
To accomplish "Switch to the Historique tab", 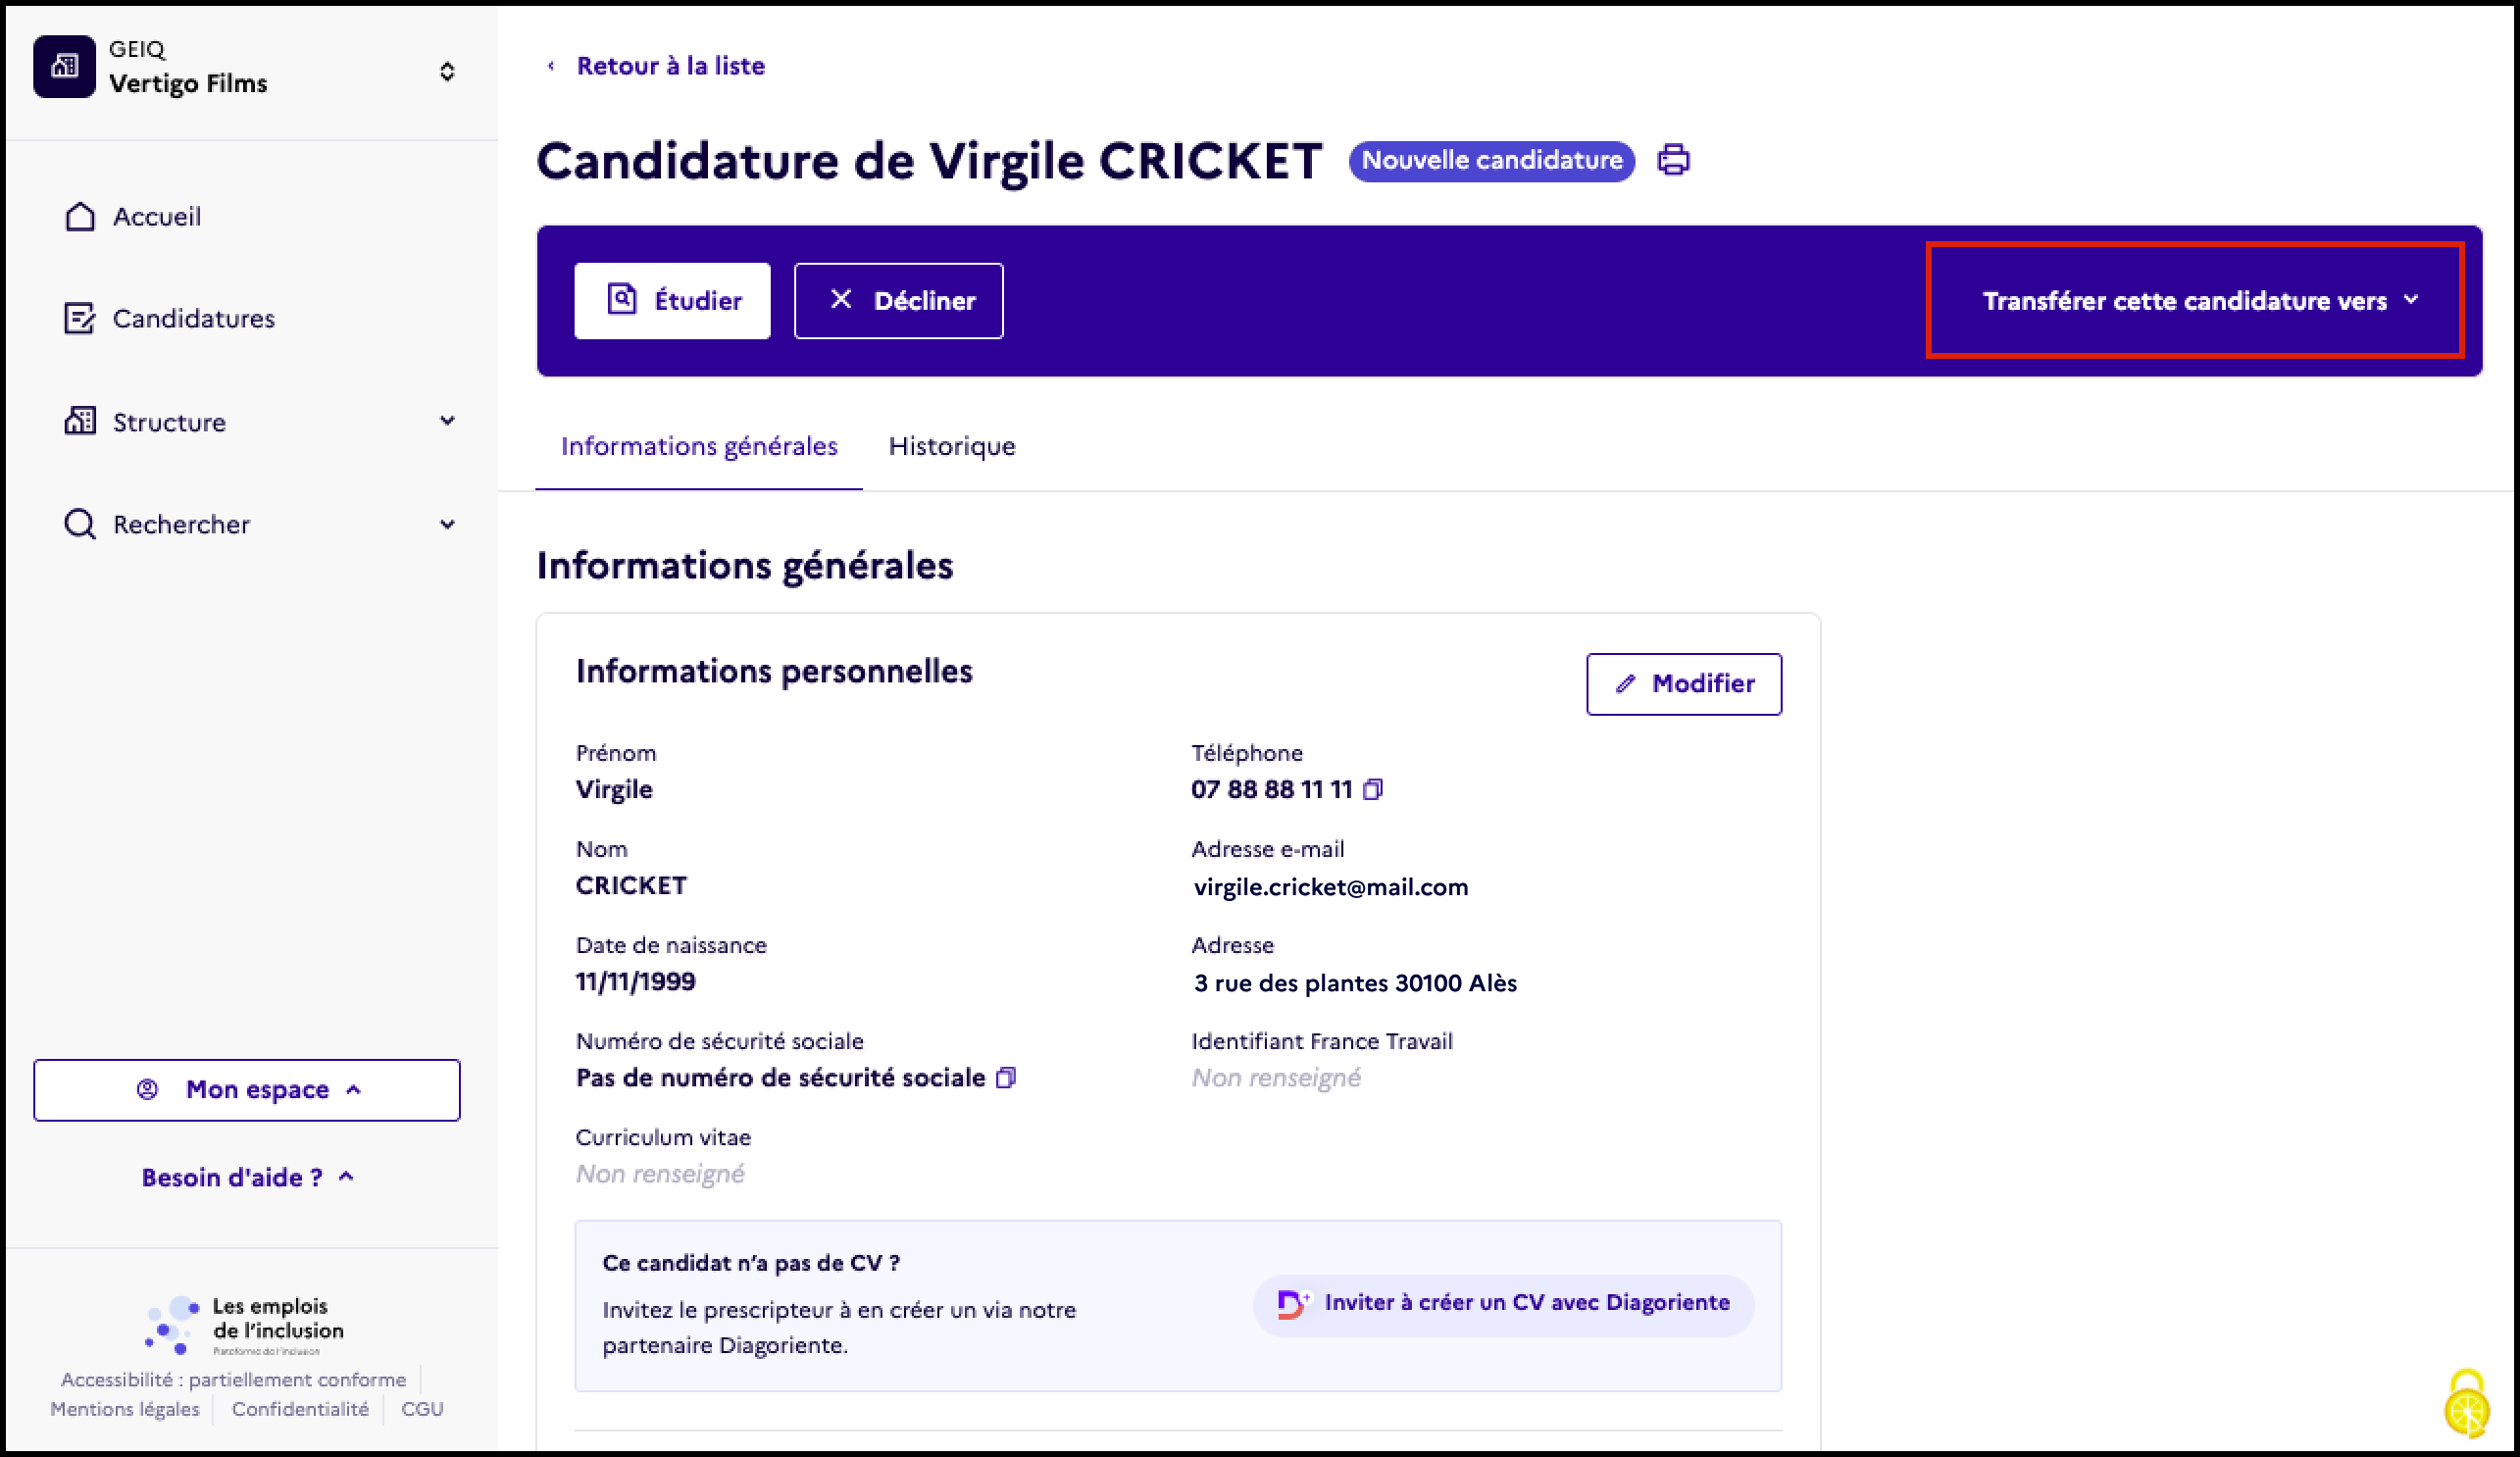I will pos(952,446).
